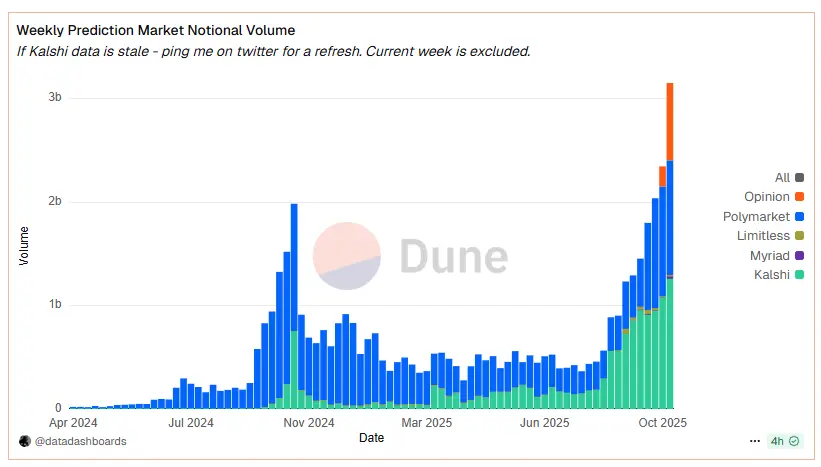Screen dimensions: 821x467
Task: Click the 2b volume axis label
Action: (54, 201)
